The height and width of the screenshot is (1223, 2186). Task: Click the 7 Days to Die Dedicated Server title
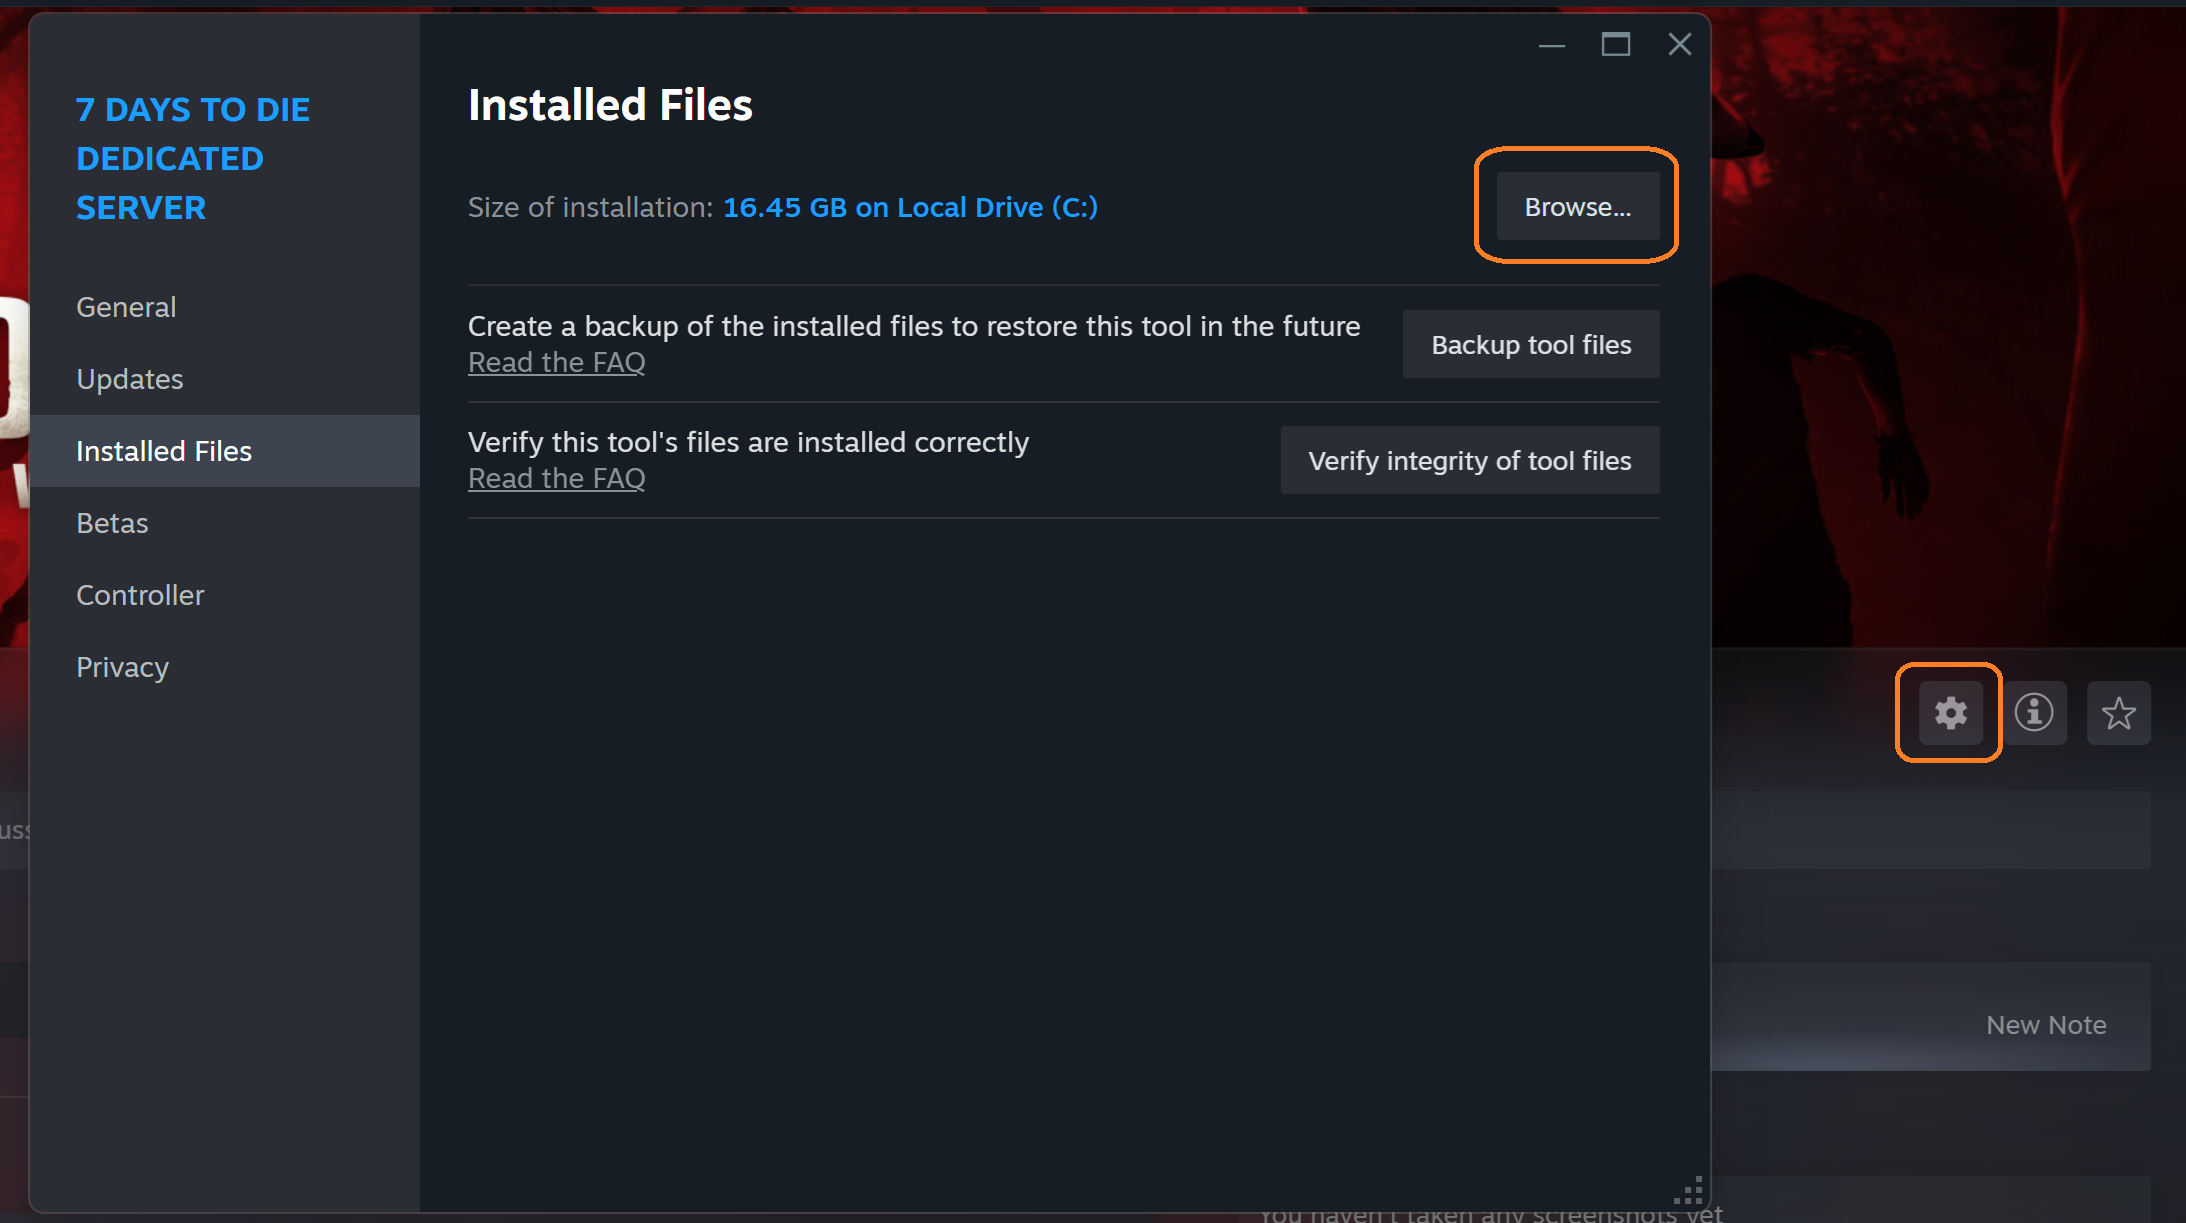tap(193, 158)
